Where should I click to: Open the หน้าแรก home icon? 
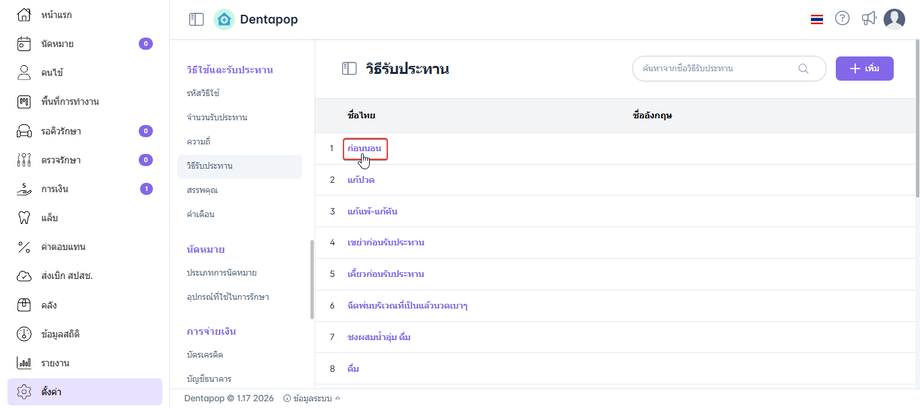coord(24,15)
